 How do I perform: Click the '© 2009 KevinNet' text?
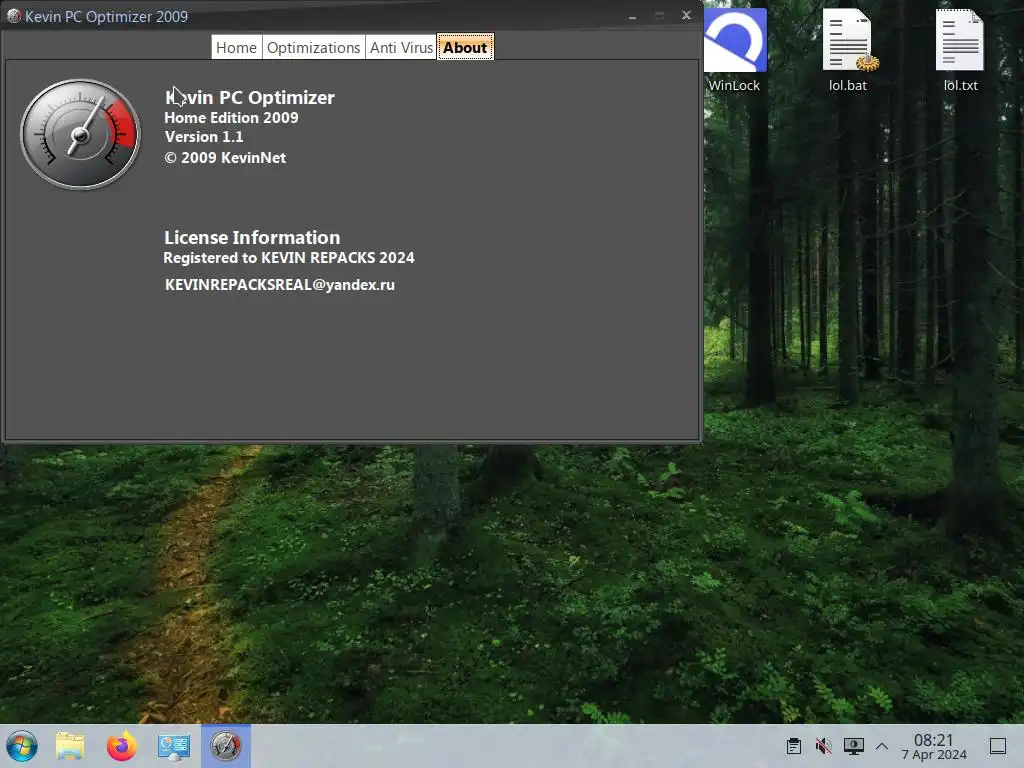(x=225, y=157)
